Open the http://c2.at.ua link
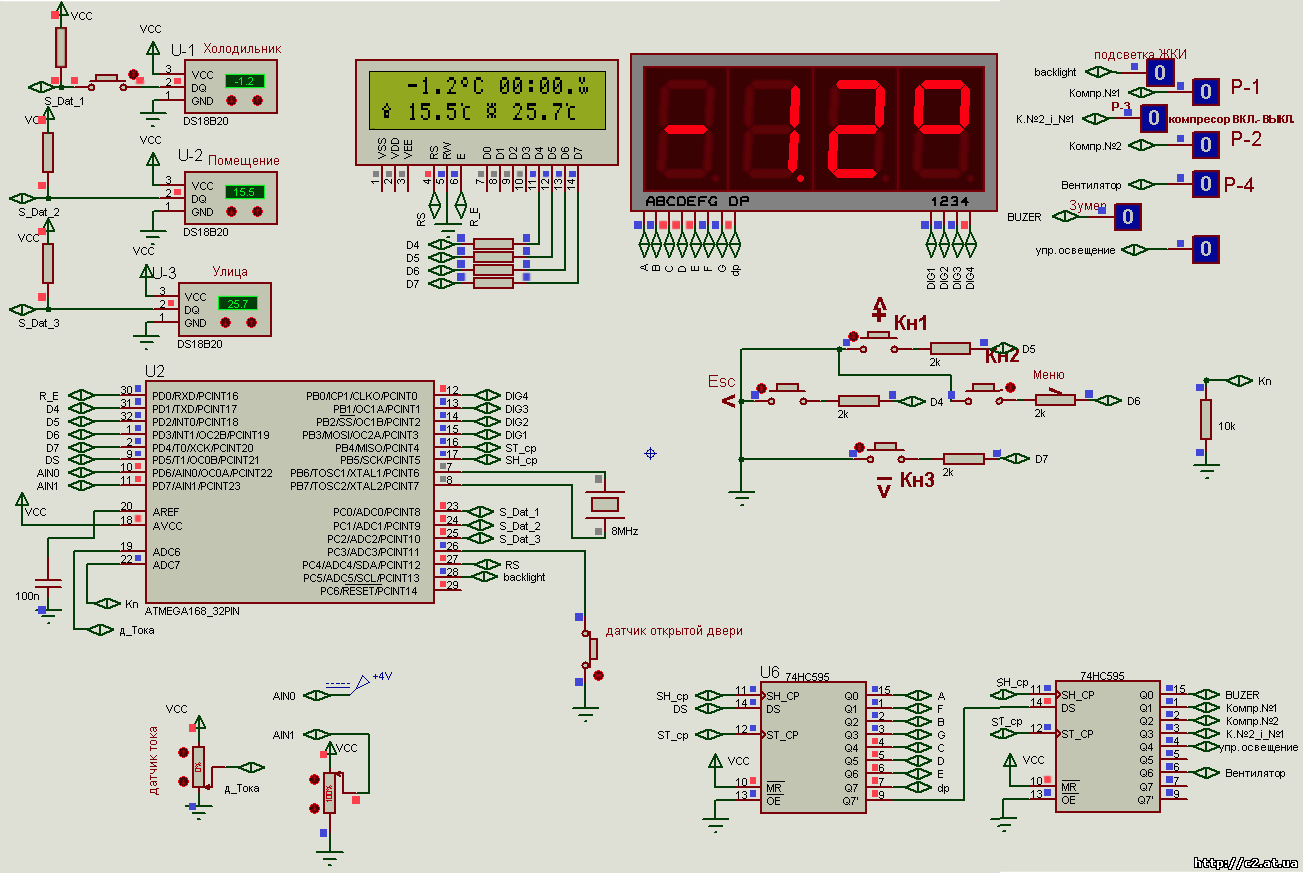 [x=1247, y=863]
